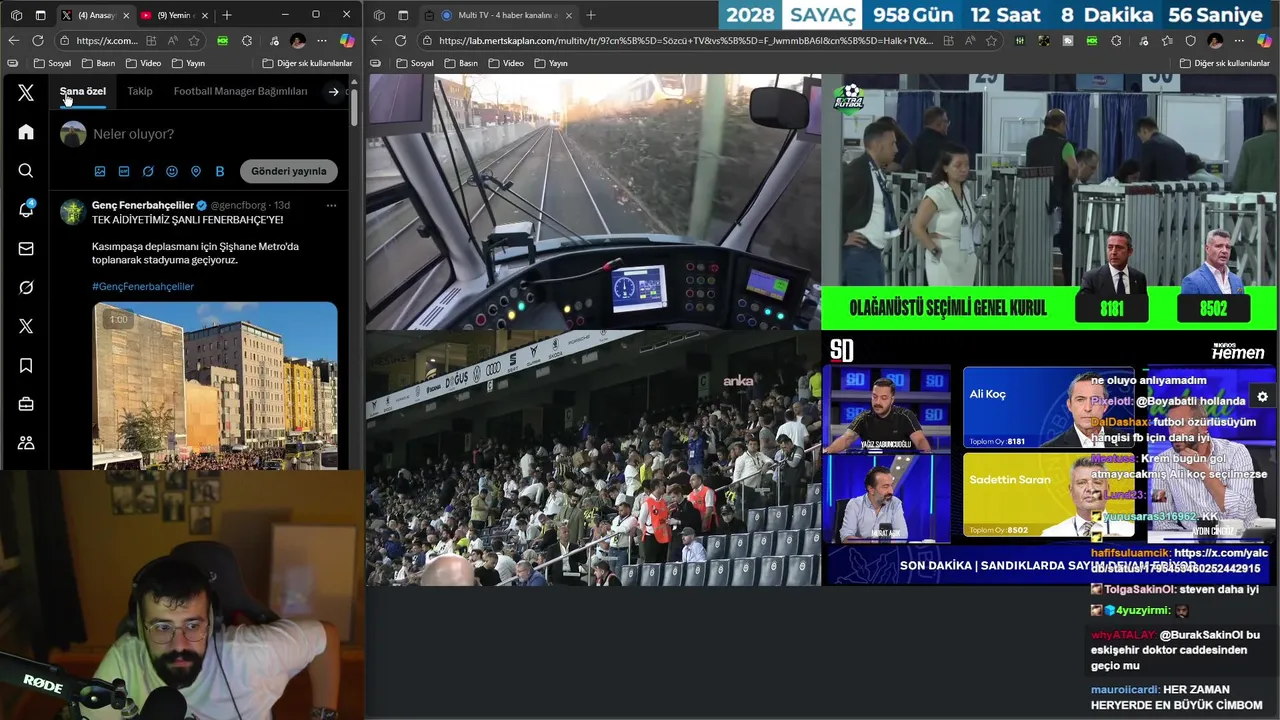Viewport: 1280px width, 720px height.
Task: Show more X timeline tabs with arrow
Action: click(334, 92)
